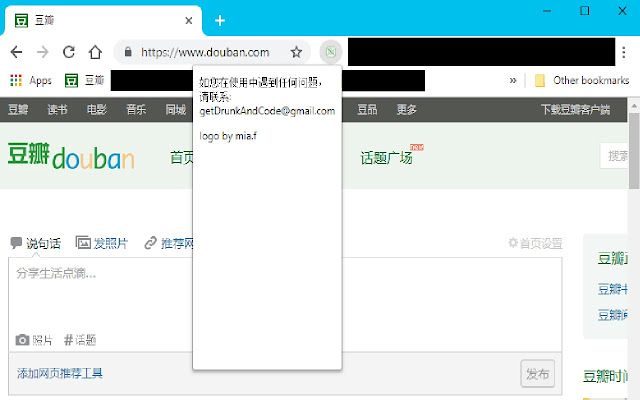Select 同城 in the top navigation bar

point(176,109)
